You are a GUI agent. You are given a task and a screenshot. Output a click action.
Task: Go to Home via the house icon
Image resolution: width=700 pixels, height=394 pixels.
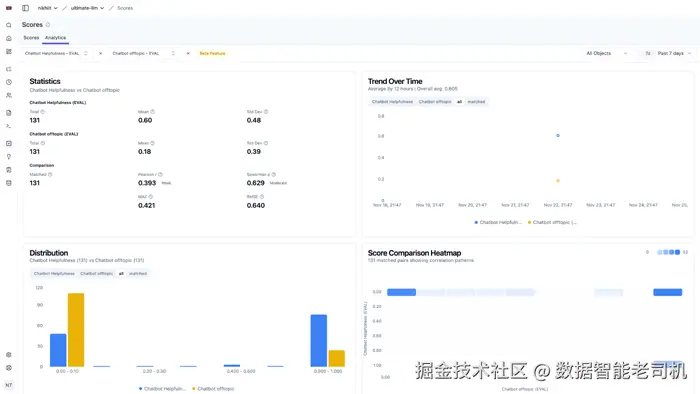(8, 38)
